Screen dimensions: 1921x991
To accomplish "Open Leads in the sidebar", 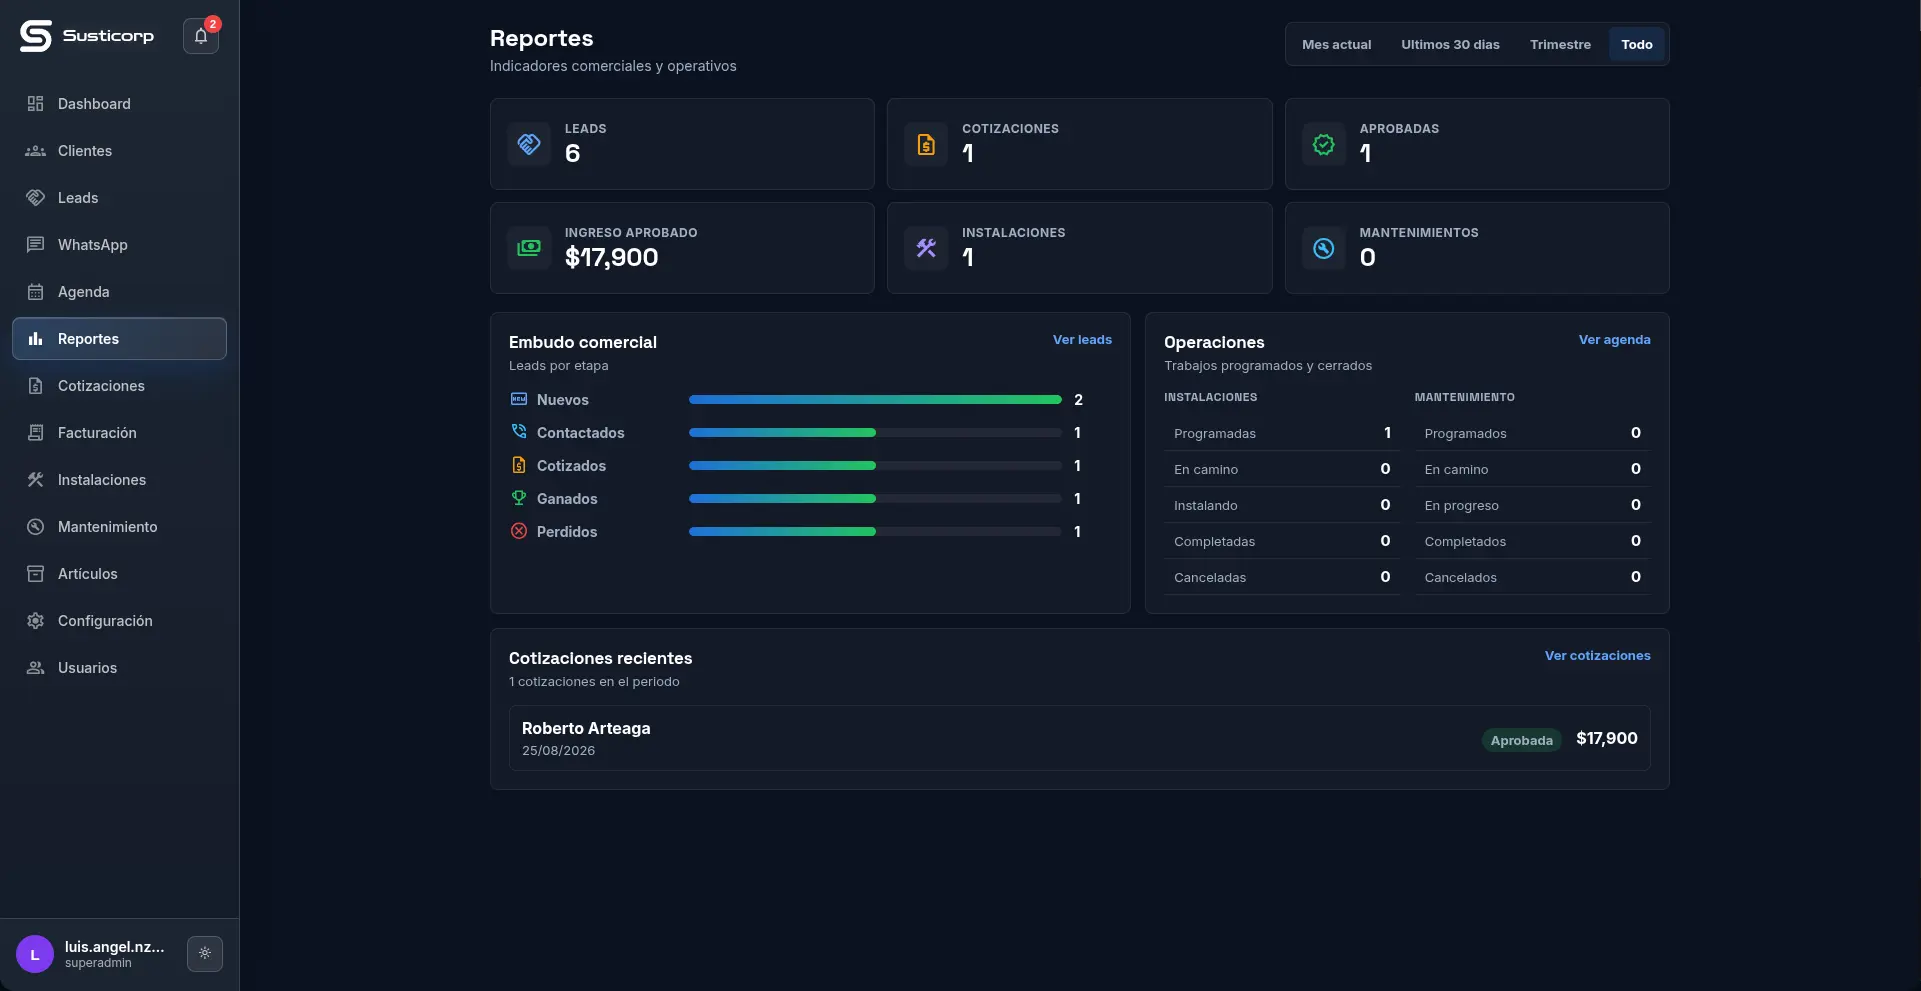I will point(119,198).
